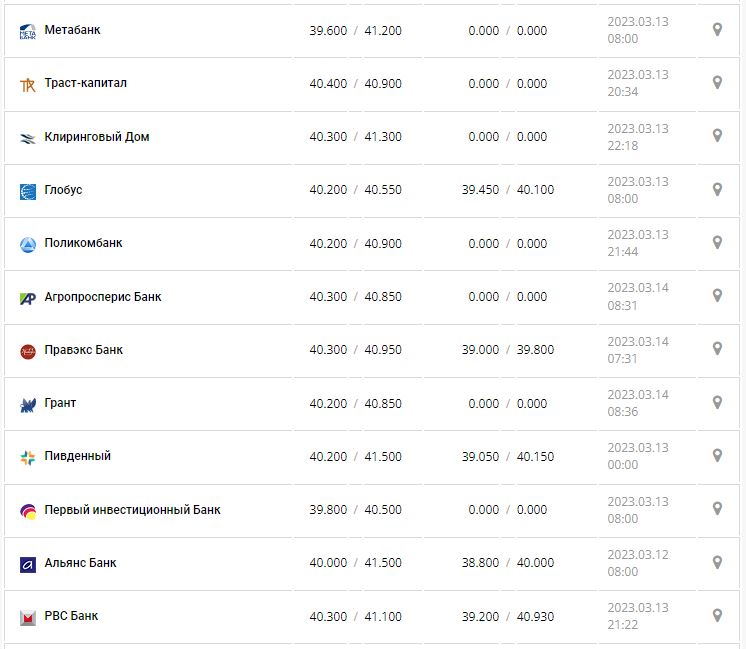Click the Поликомбанк bank name
Viewport: 746px width, 649px height.
click(84, 243)
